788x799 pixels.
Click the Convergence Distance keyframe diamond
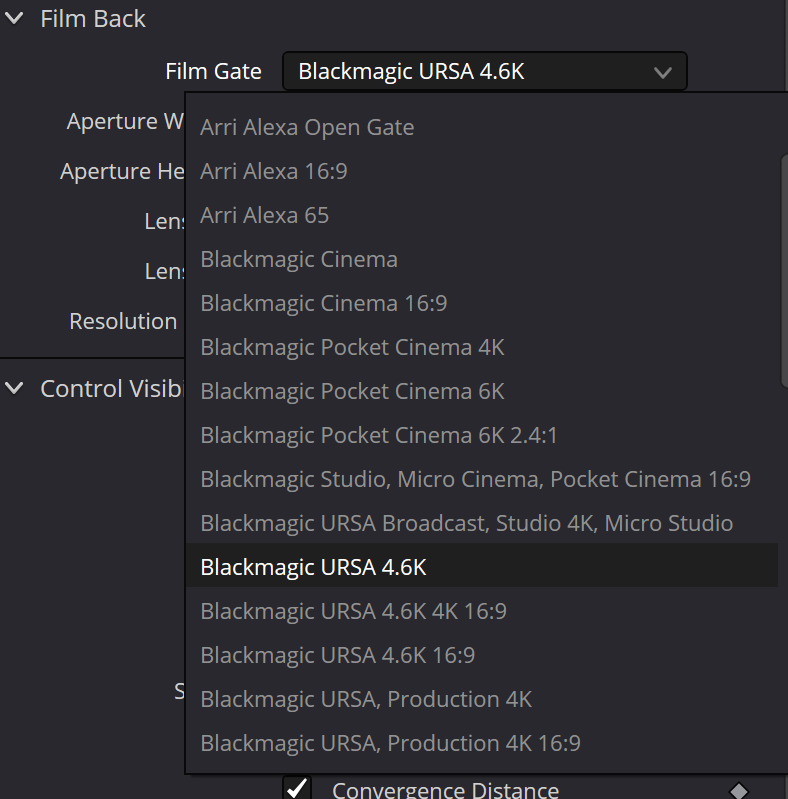point(739,791)
